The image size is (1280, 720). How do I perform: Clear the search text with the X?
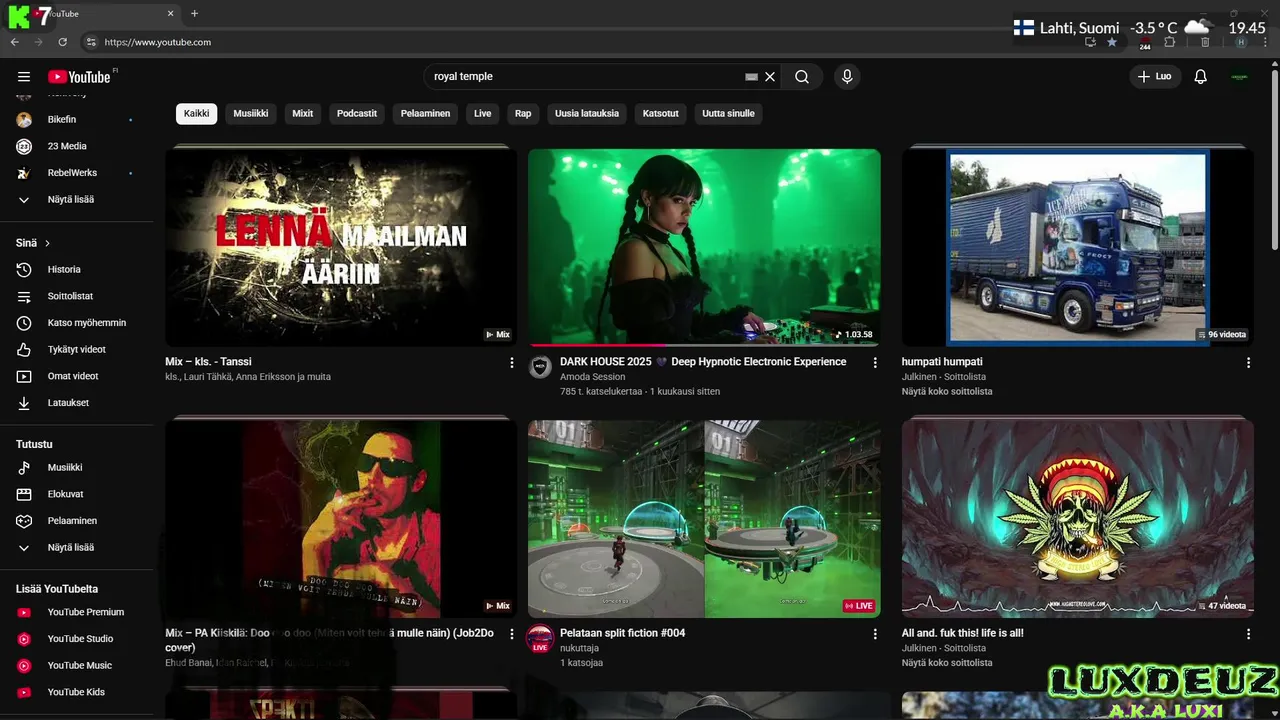click(x=770, y=77)
